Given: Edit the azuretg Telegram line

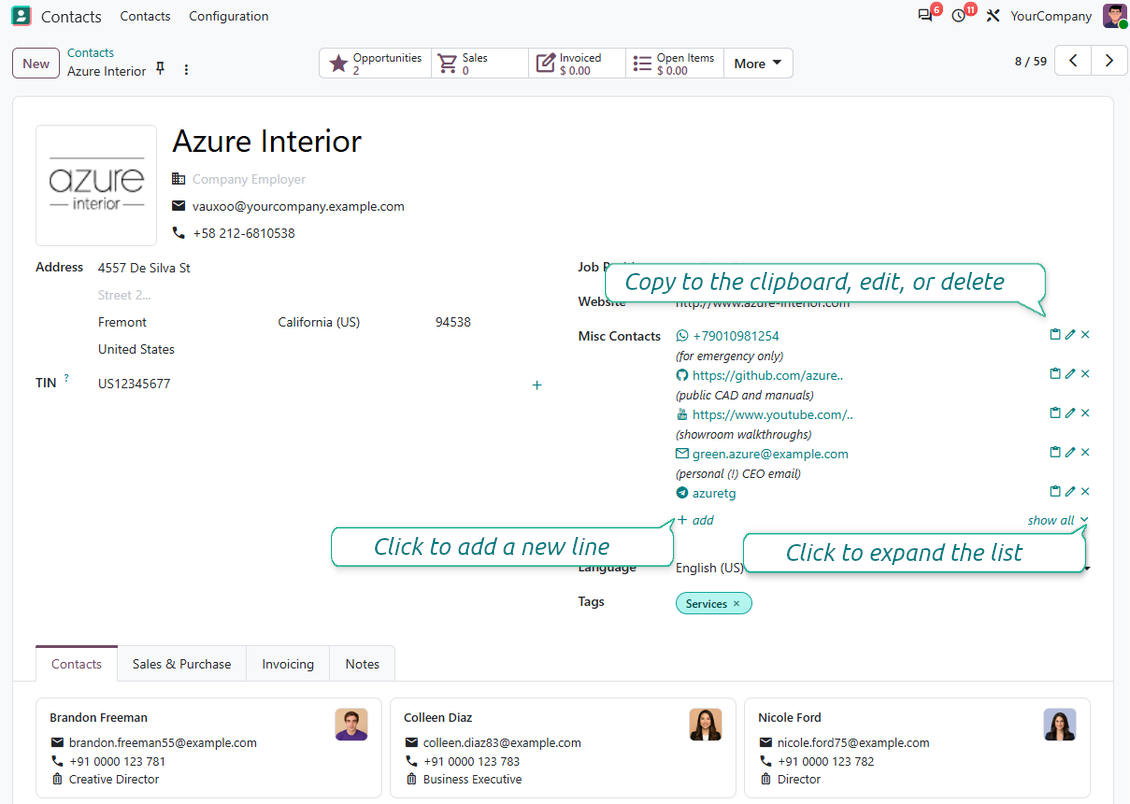Looking at the screenshot, I should (1070, 491).
